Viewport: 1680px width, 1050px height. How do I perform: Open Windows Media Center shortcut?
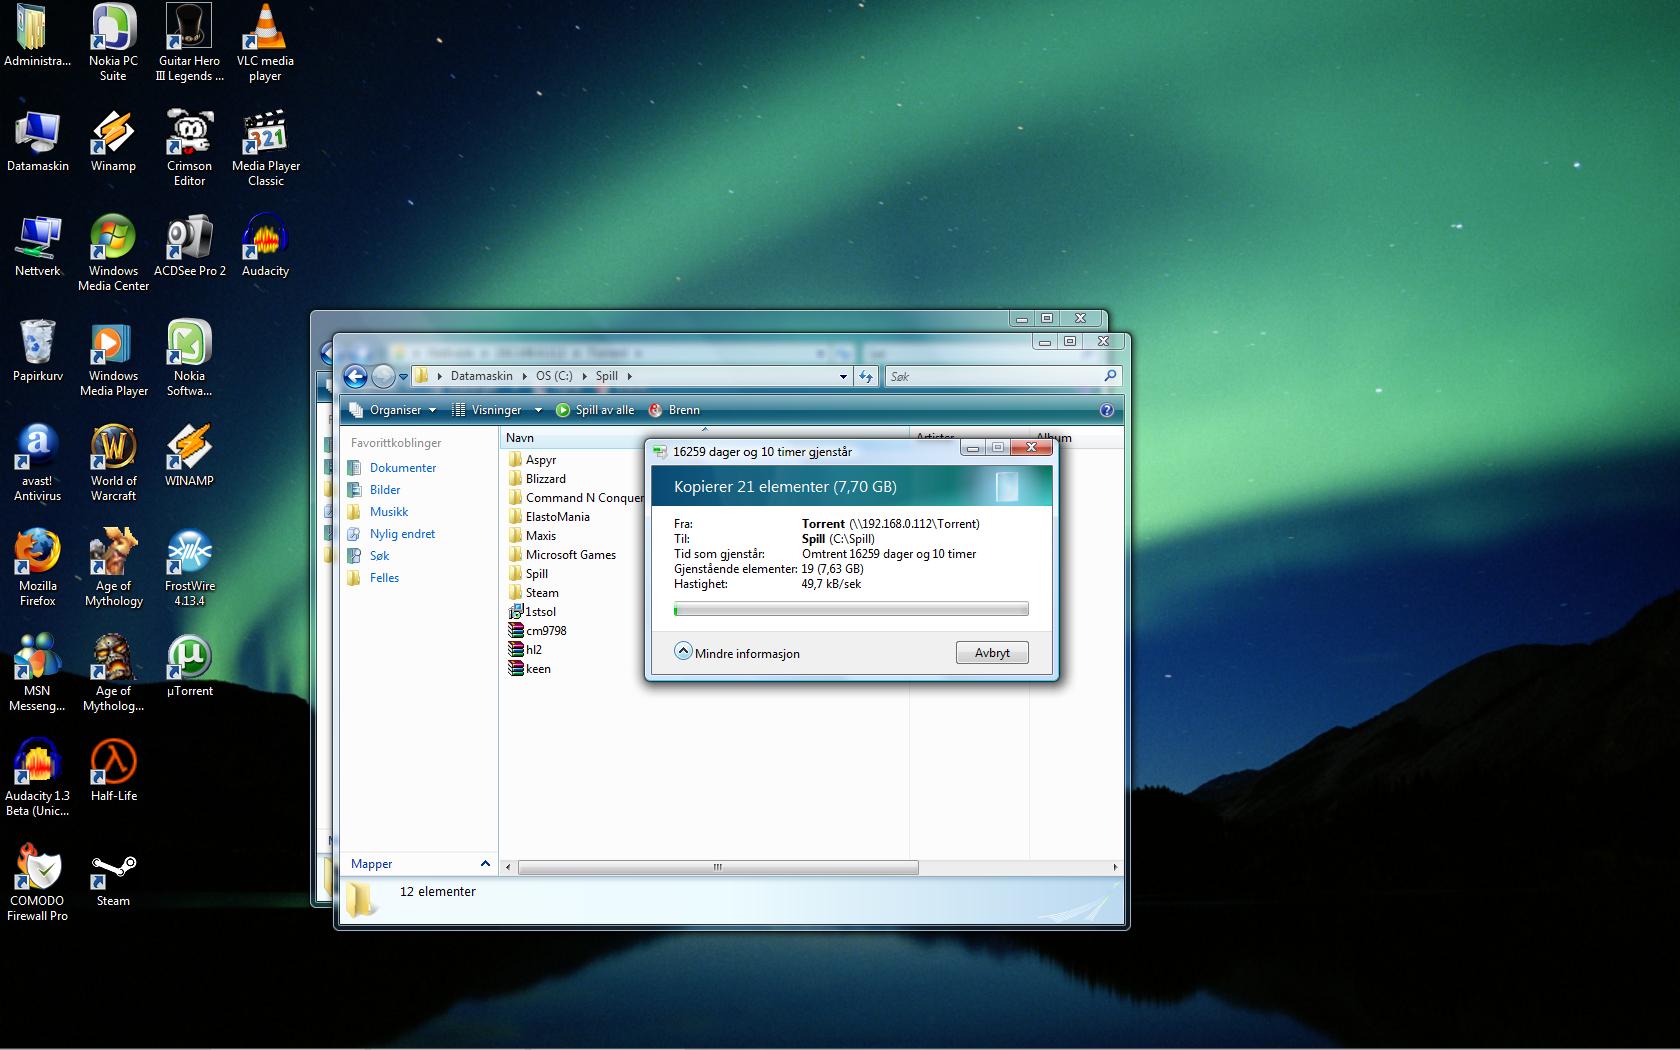(113, 253)
